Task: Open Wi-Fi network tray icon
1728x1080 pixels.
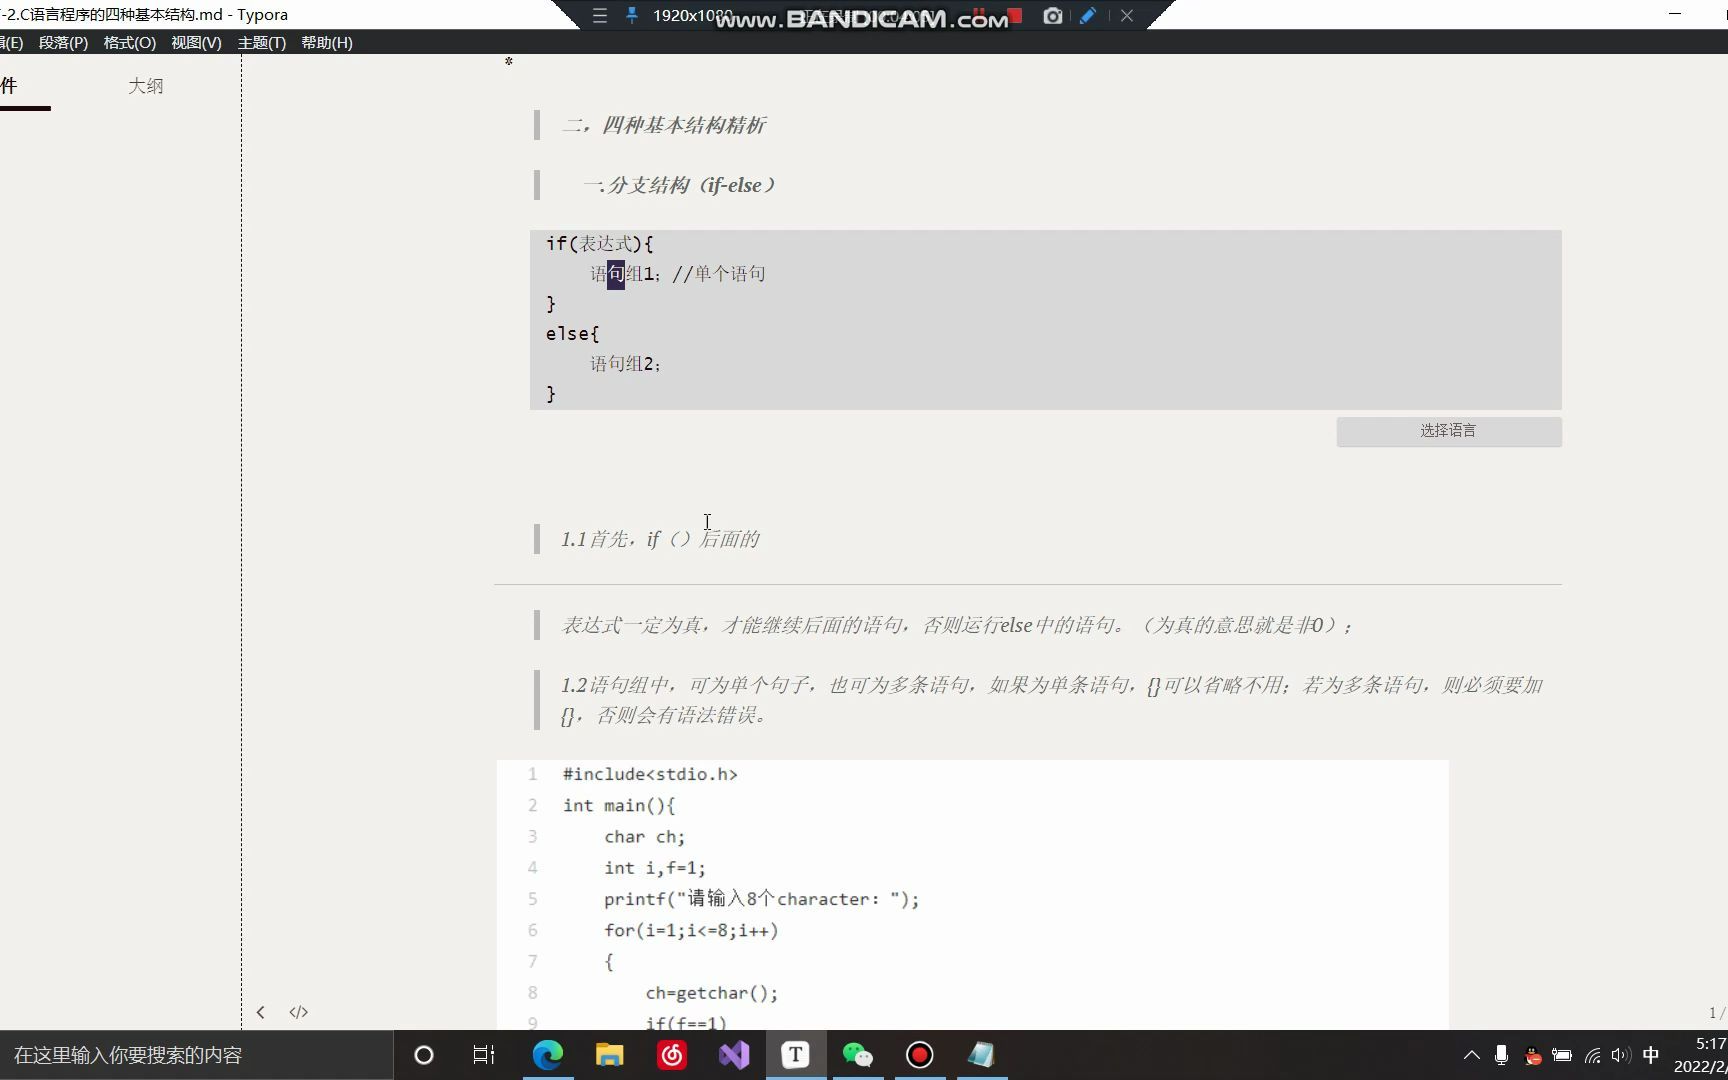Action: [1592, 1055]
